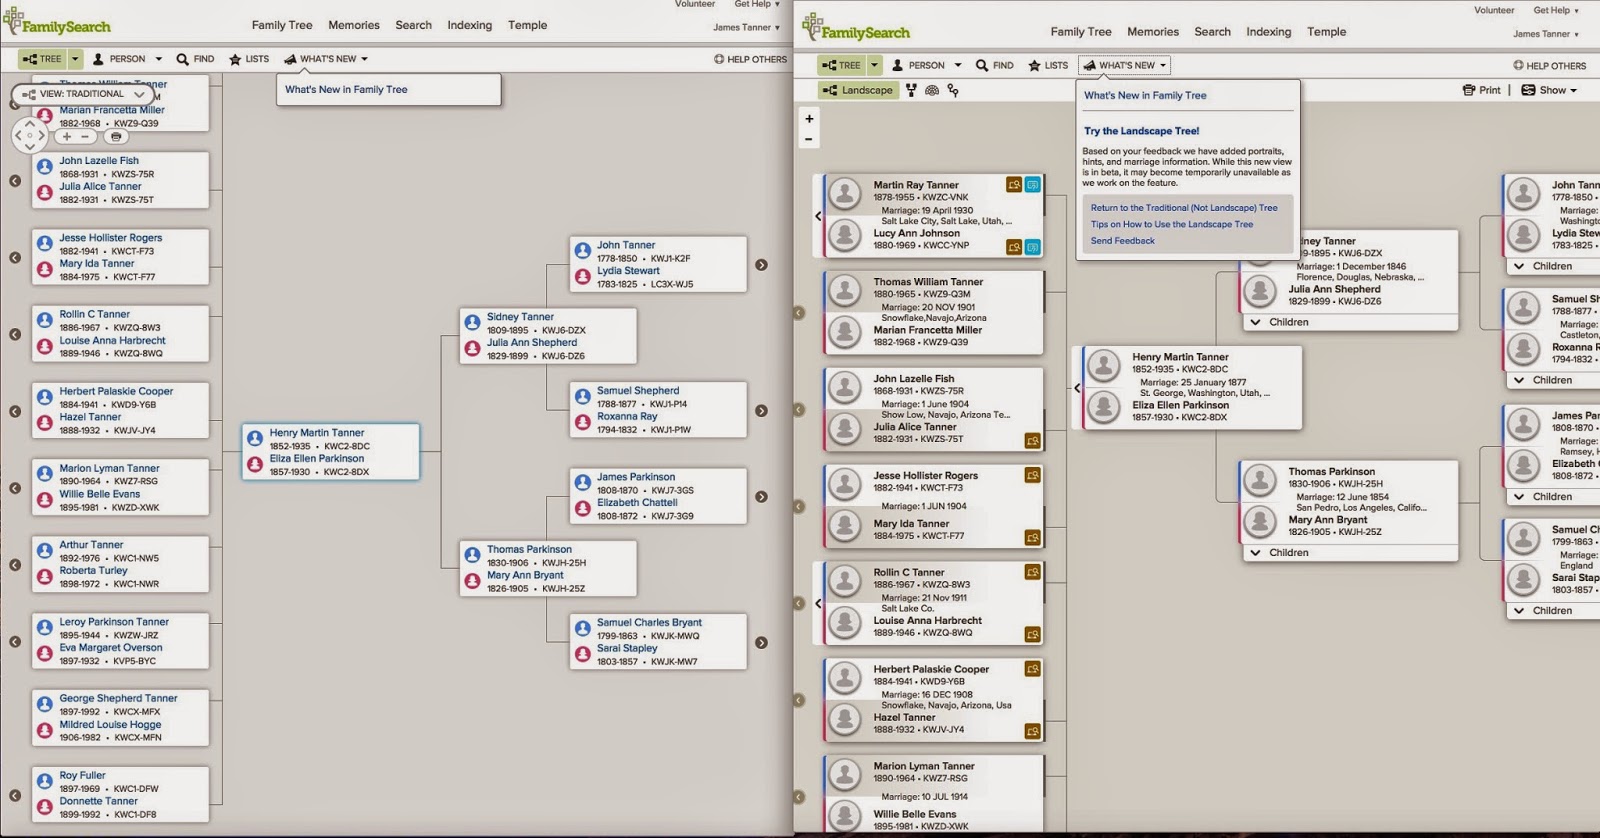
Task: Expand ancestors arrow beside John Tanner left window
Action: 761,265
